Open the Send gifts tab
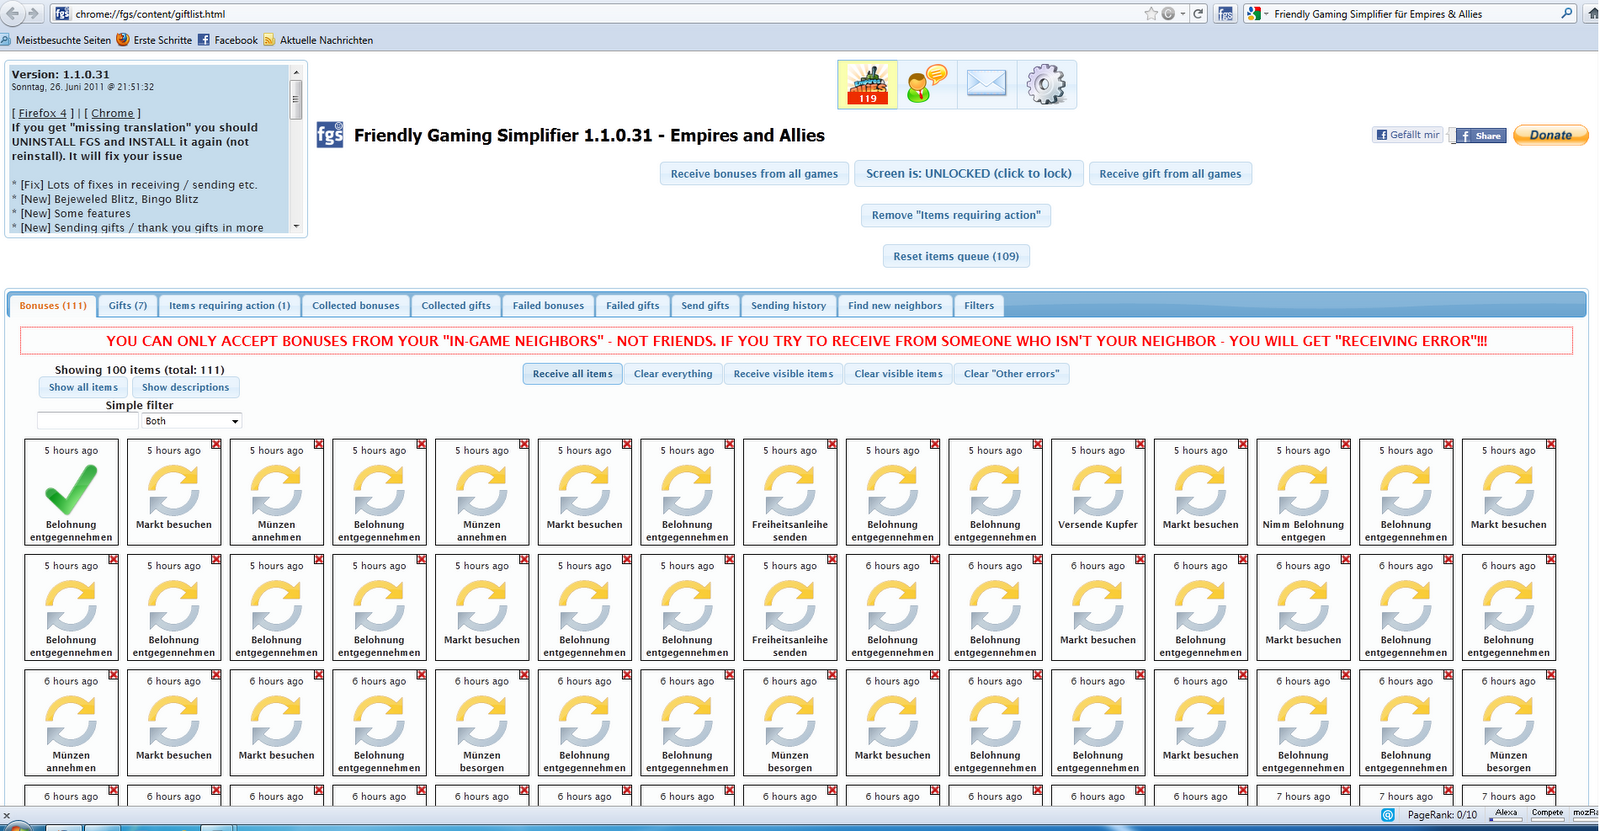This screenshot has width=1600, height=831. 705,306
